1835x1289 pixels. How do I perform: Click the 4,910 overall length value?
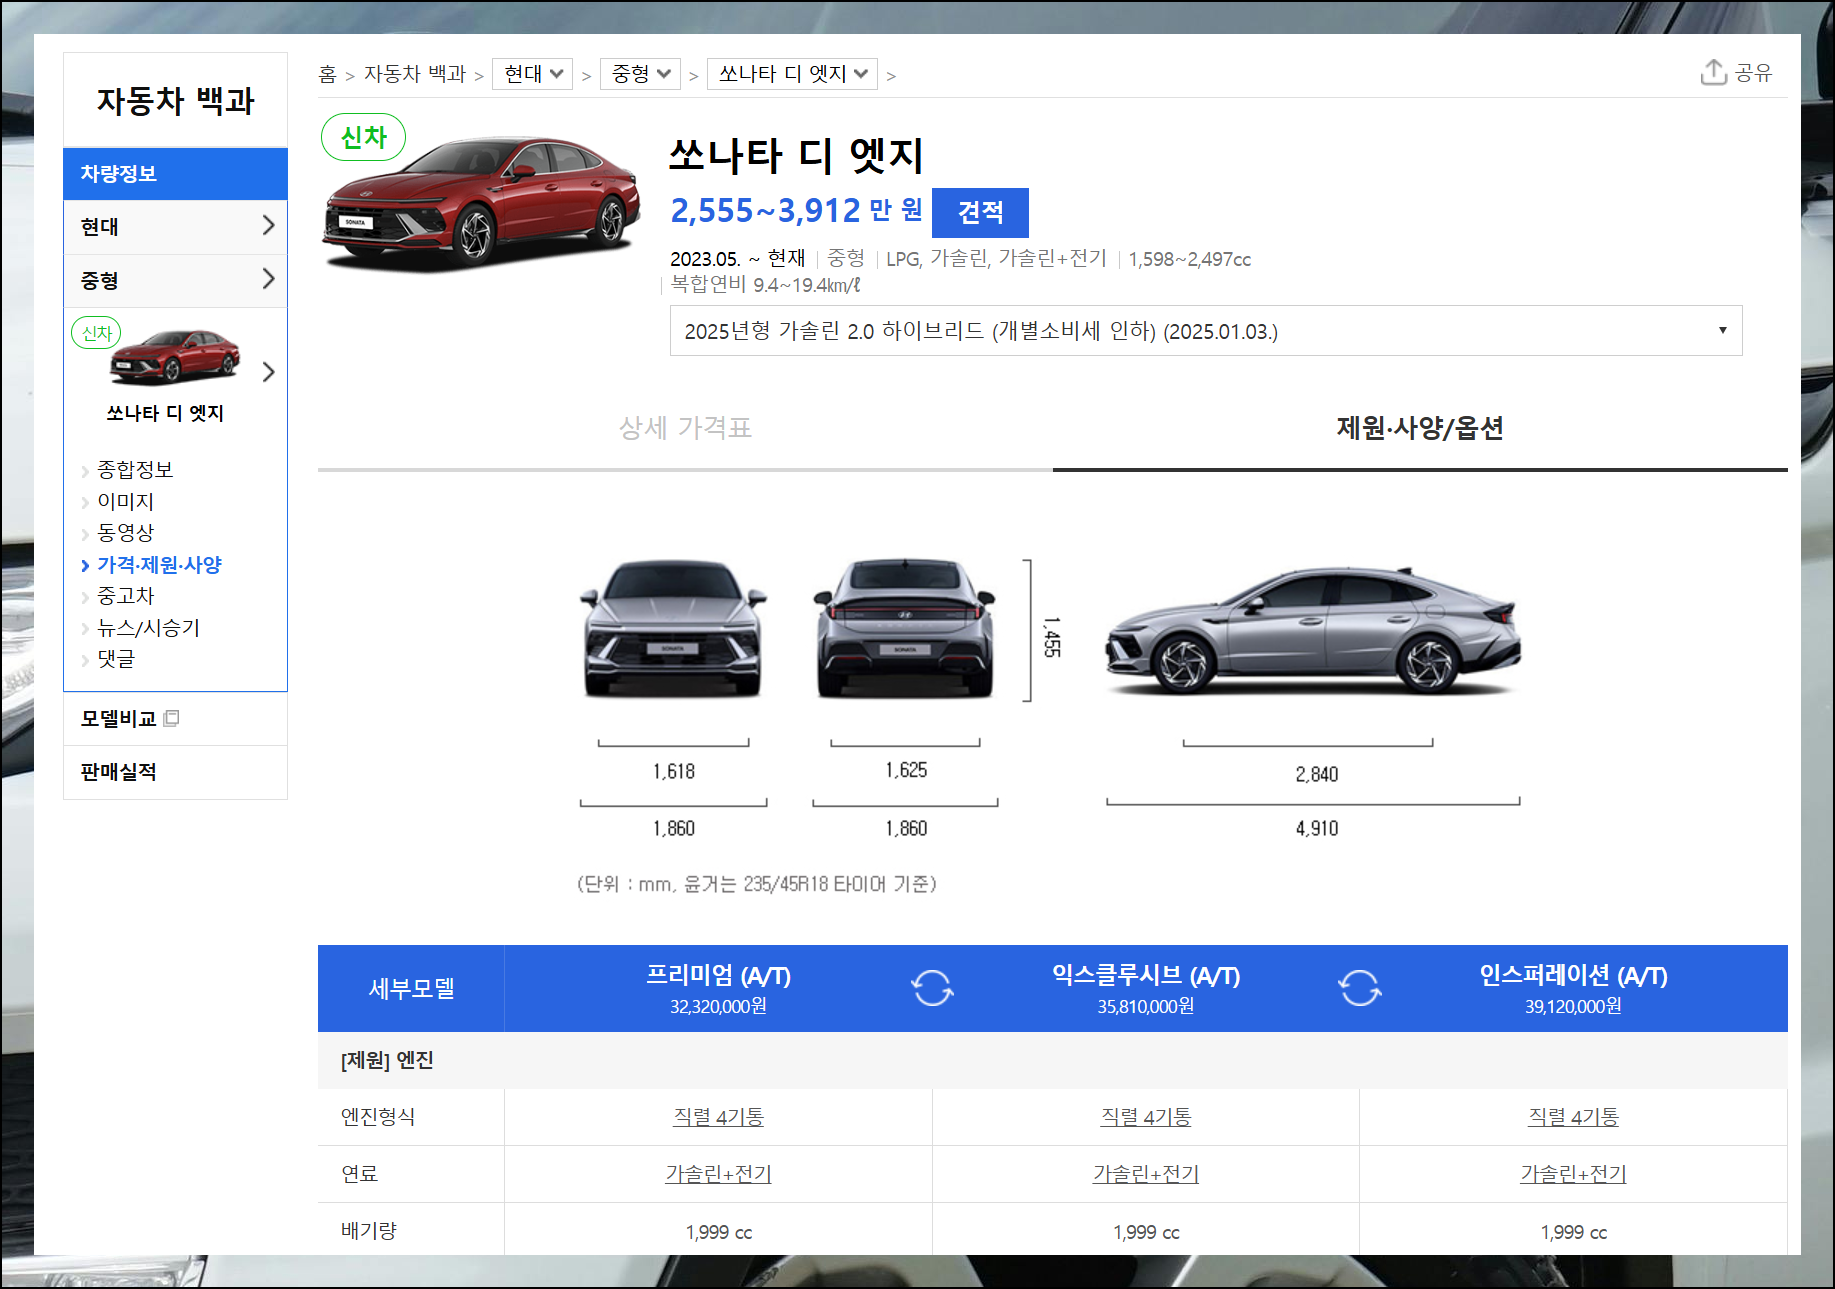pos(1316,828)
